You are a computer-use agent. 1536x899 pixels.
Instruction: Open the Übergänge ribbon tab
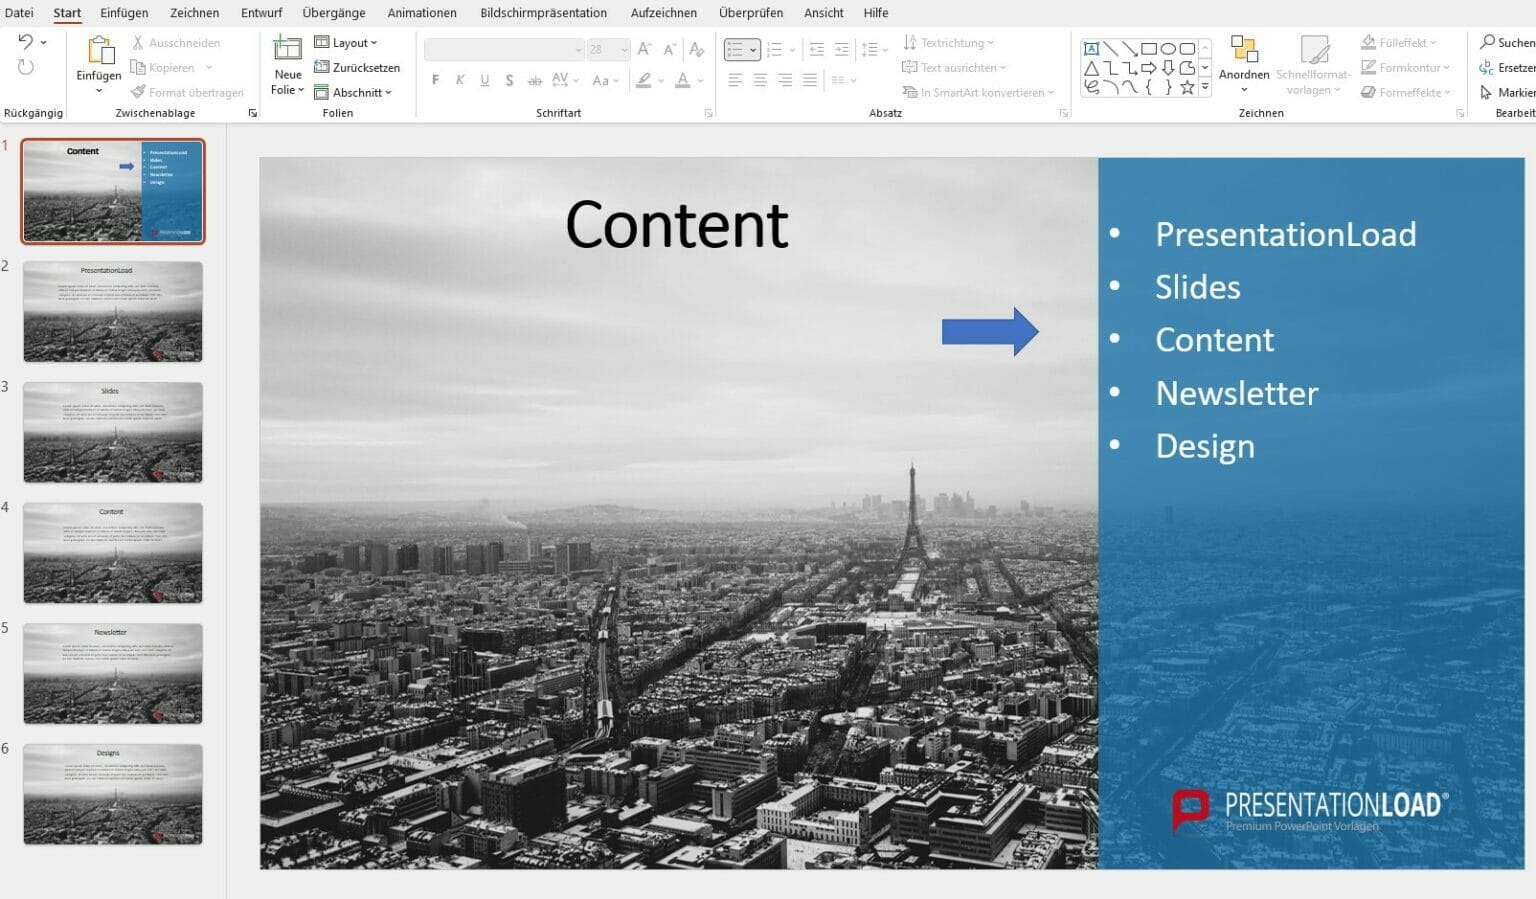[333, 13]
